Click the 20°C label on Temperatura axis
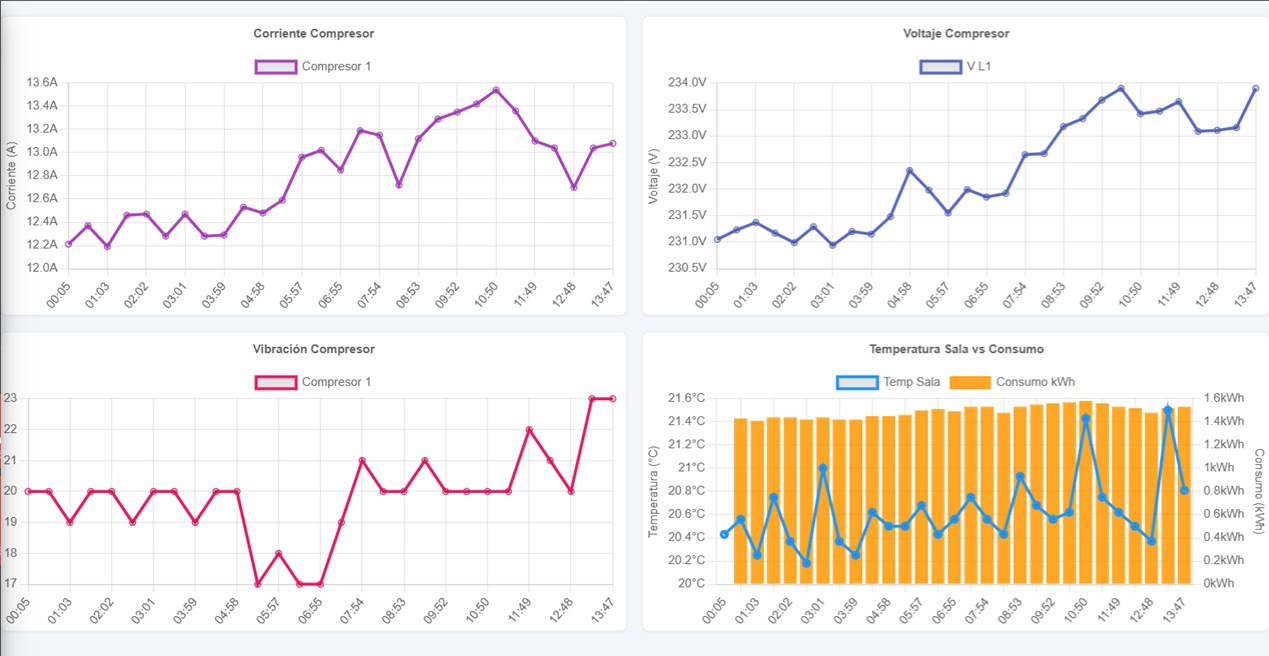Viewport: 1269px width, 656px height. pyautogui.click(x=691, y=584)
